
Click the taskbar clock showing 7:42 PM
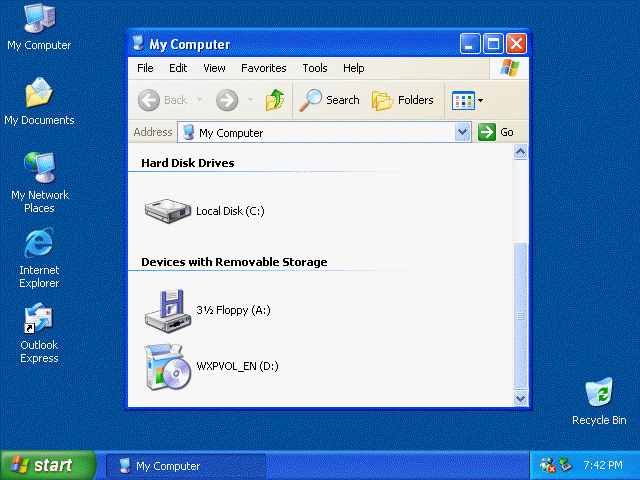[603, 465]
